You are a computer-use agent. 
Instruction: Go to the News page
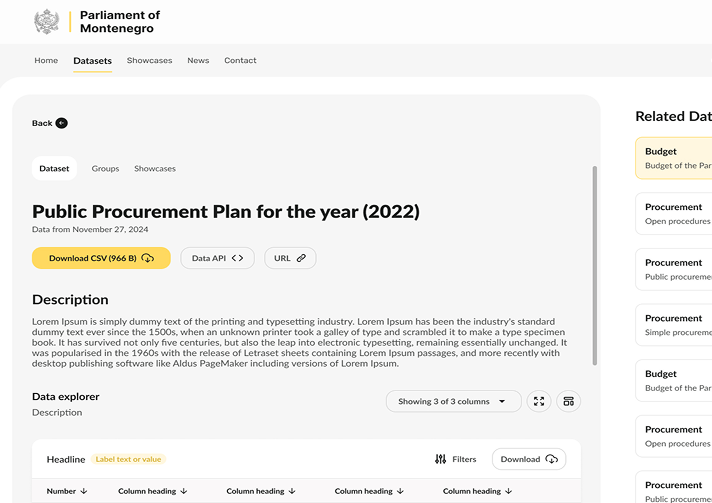click(198, 60)
